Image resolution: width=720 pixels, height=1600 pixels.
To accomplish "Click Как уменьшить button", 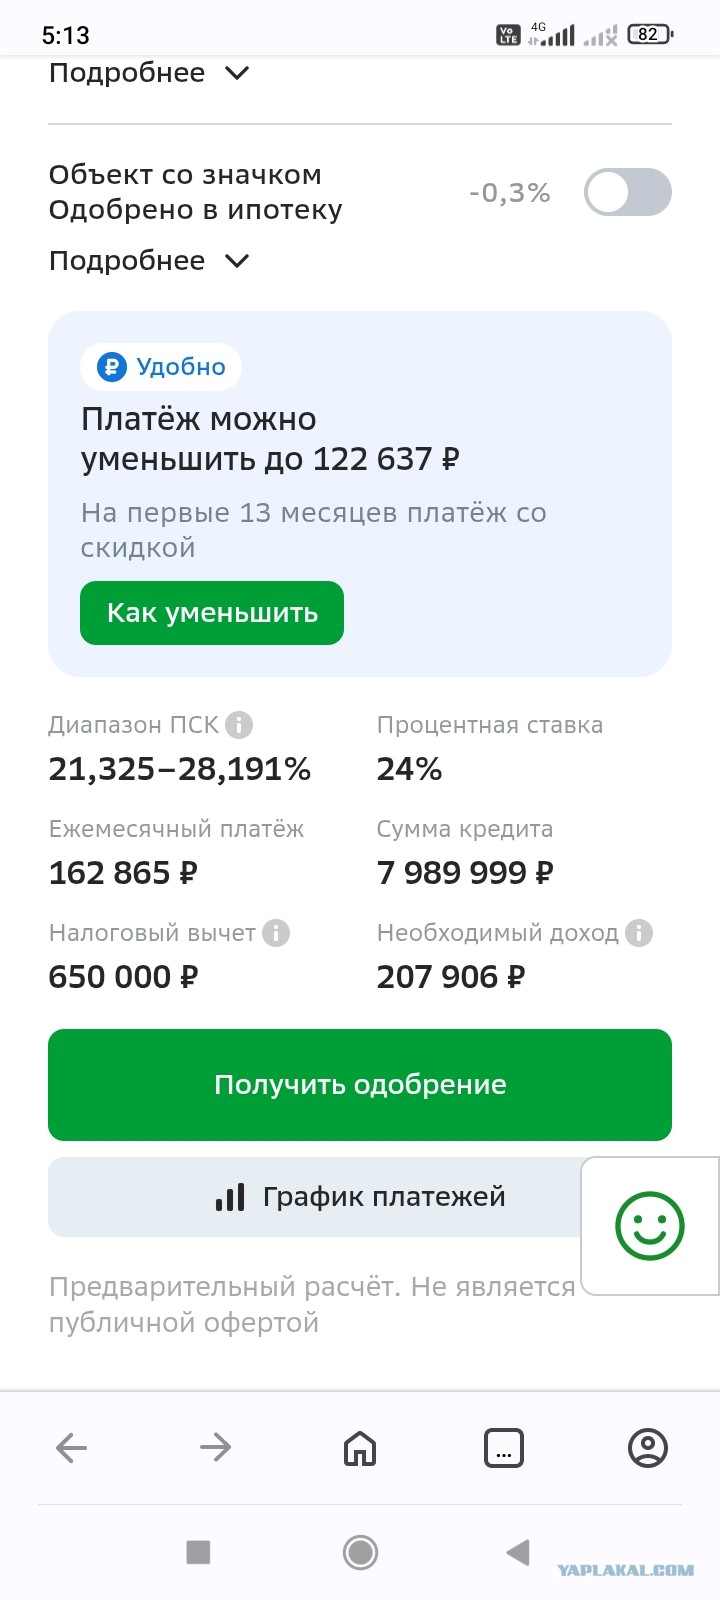I will pyautogui.click(x=212, y=613).
